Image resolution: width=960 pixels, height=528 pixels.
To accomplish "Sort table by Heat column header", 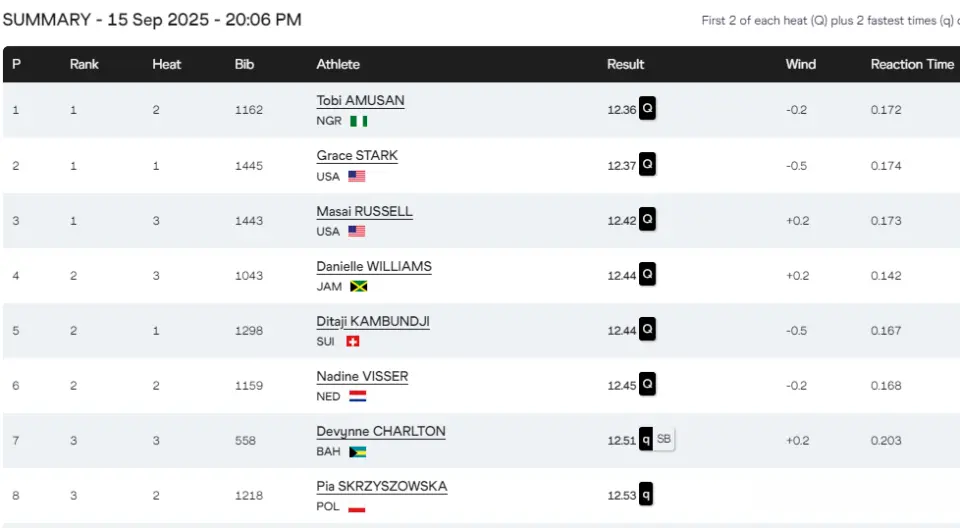I will (167, 64).
